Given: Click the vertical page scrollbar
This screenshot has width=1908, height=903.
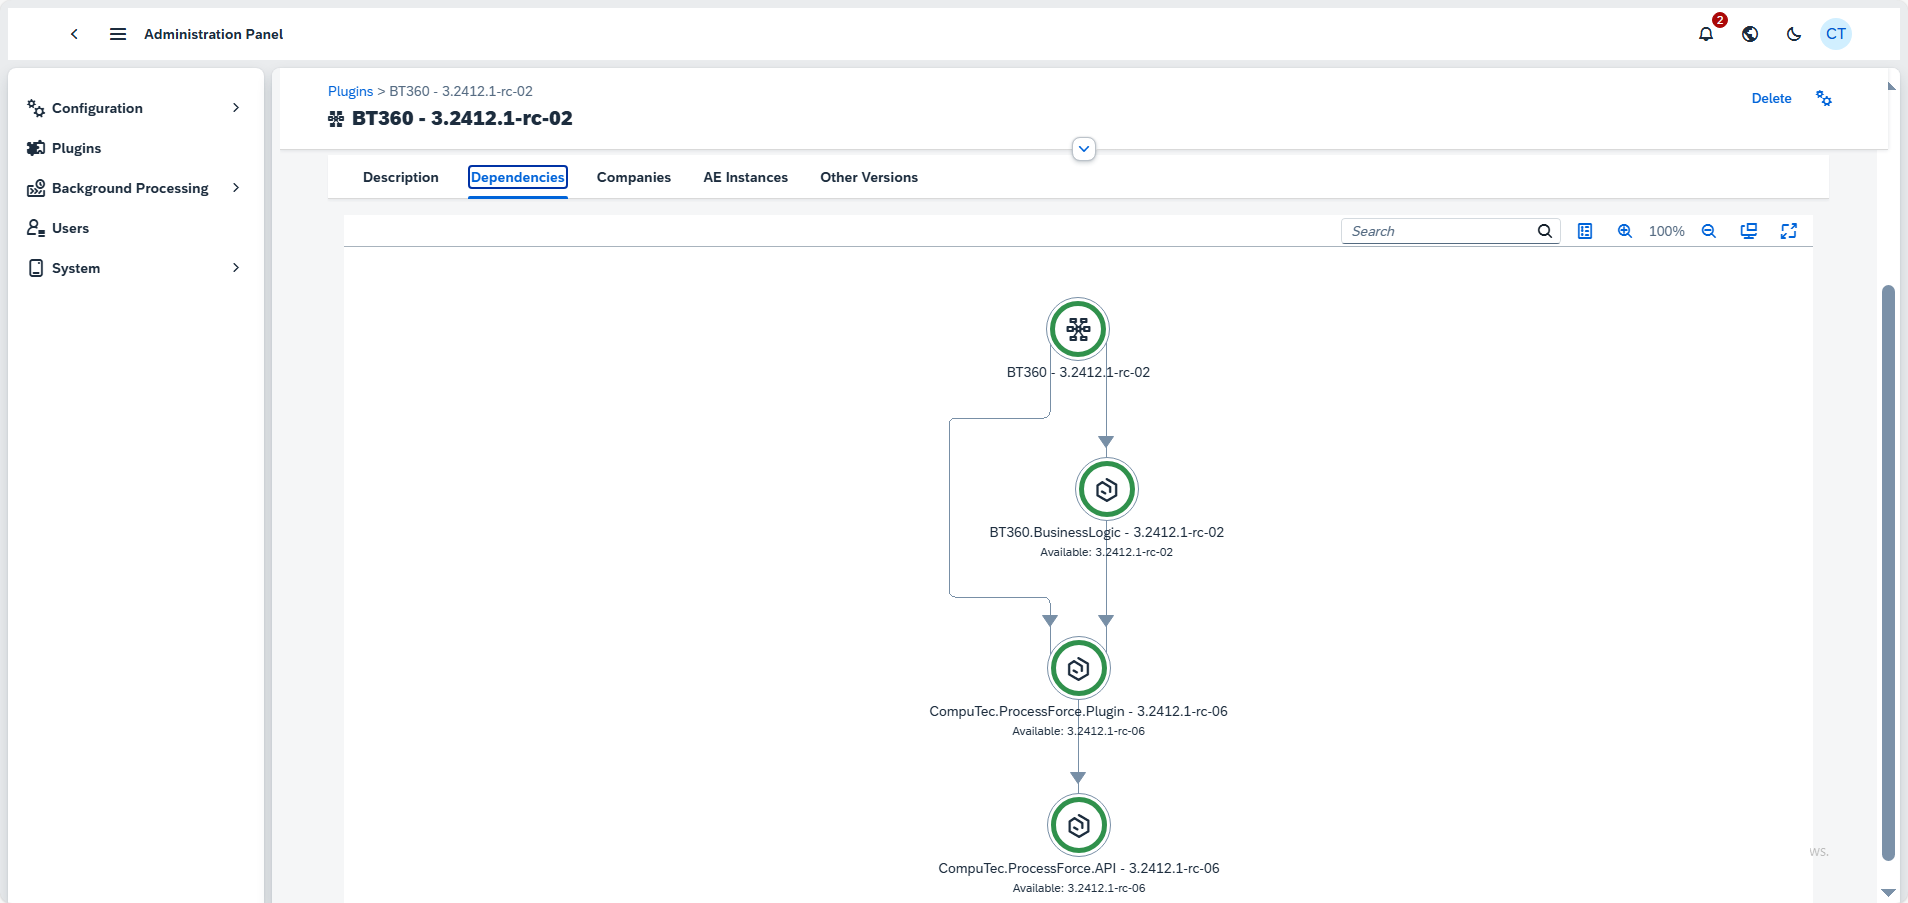Looking at the screenshot, I should coord(1888,570).
